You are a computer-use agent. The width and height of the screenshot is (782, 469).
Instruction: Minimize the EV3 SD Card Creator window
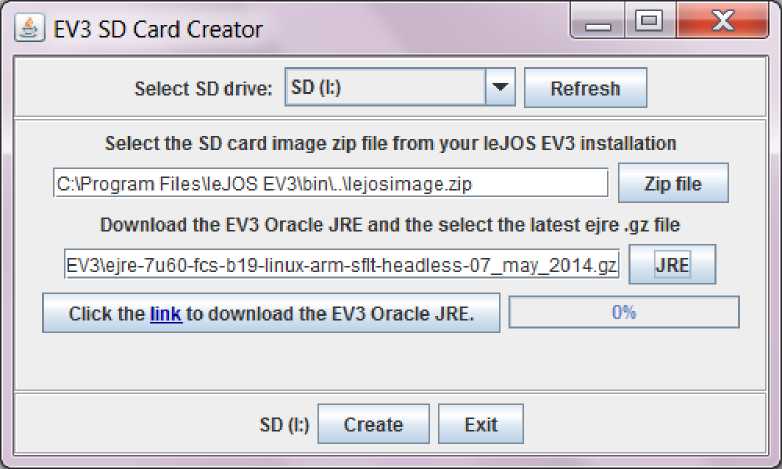pyautogui.click(x=598, y=22)
